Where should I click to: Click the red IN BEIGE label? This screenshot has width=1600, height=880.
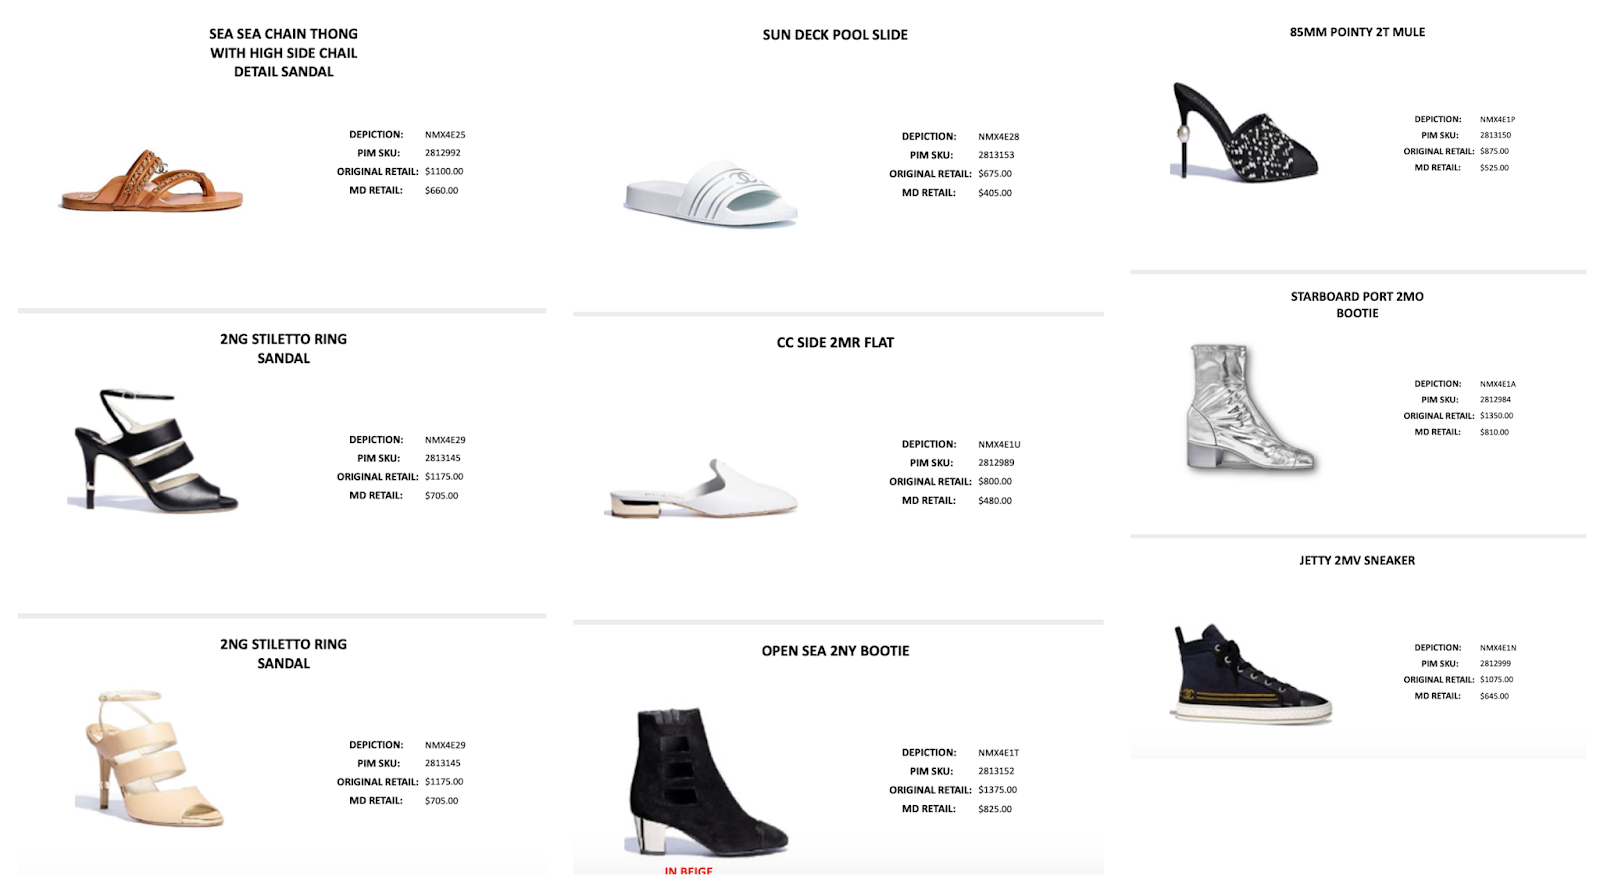pos(689,872)
